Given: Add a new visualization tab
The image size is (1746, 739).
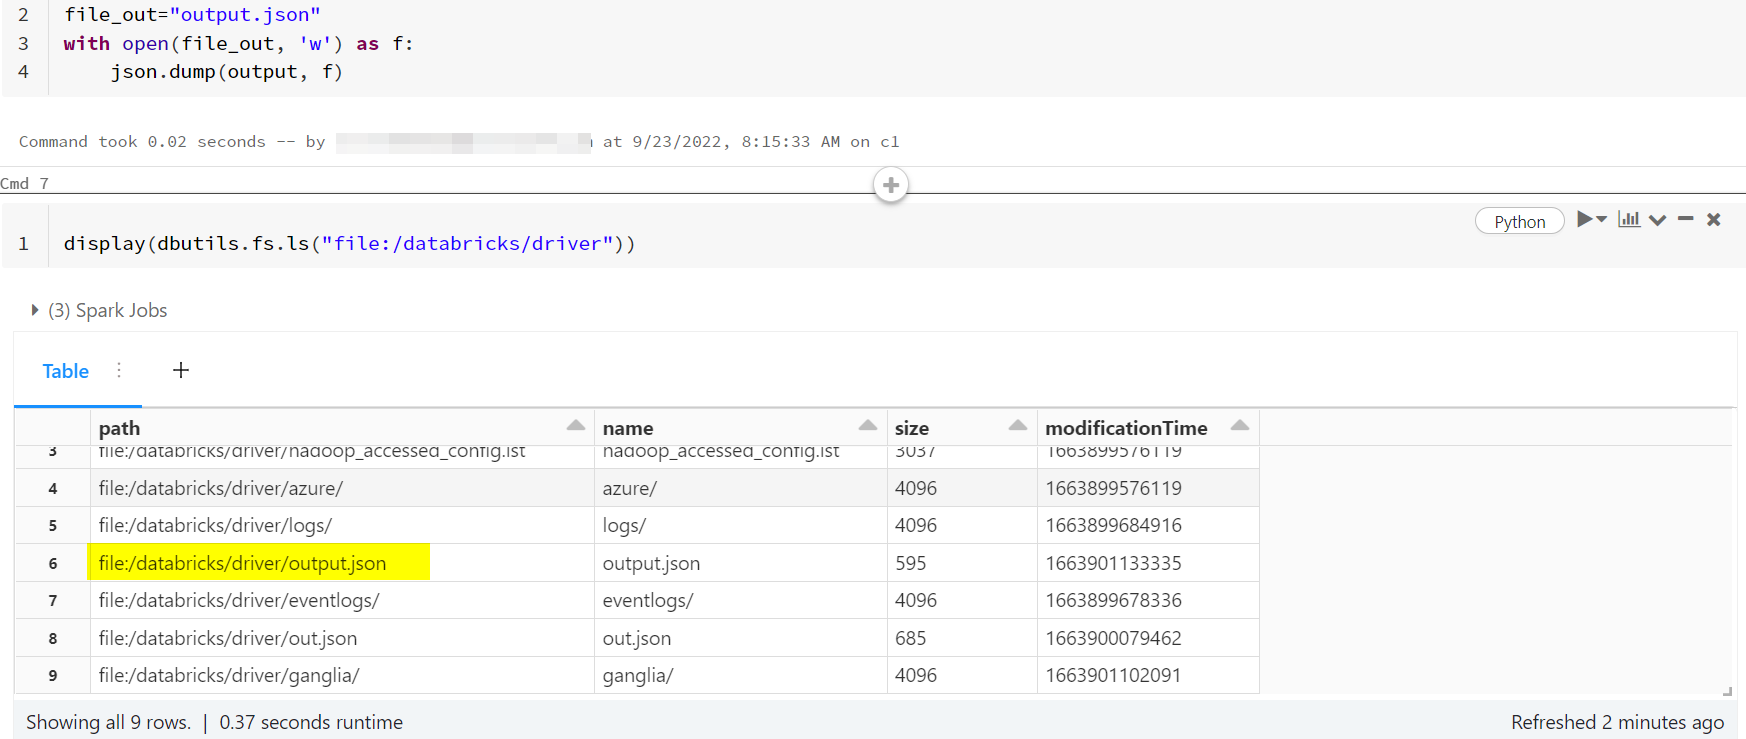Looking at the screenshot, I should click(181, 370).
